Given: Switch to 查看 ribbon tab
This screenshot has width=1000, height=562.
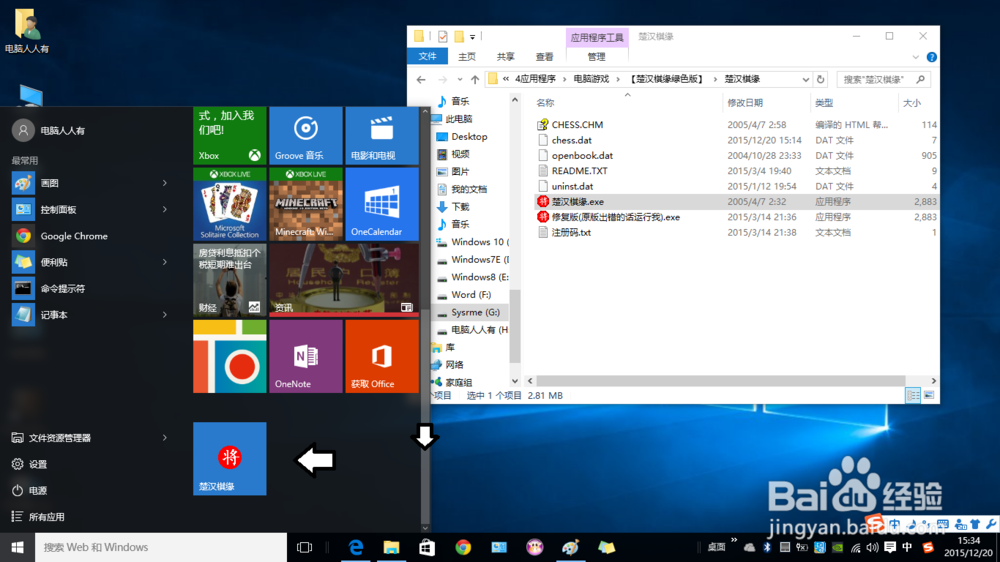Looking at the screenshot, I should click(x=545, y=57).
